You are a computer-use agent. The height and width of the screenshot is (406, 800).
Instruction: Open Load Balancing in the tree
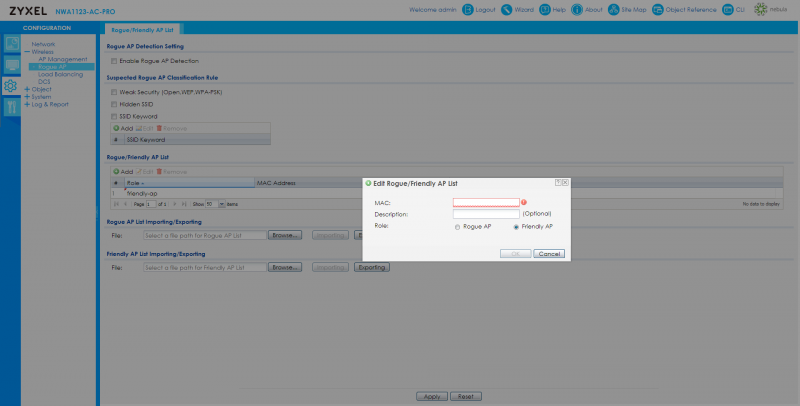pyautogui.click(x=60, y=74)
